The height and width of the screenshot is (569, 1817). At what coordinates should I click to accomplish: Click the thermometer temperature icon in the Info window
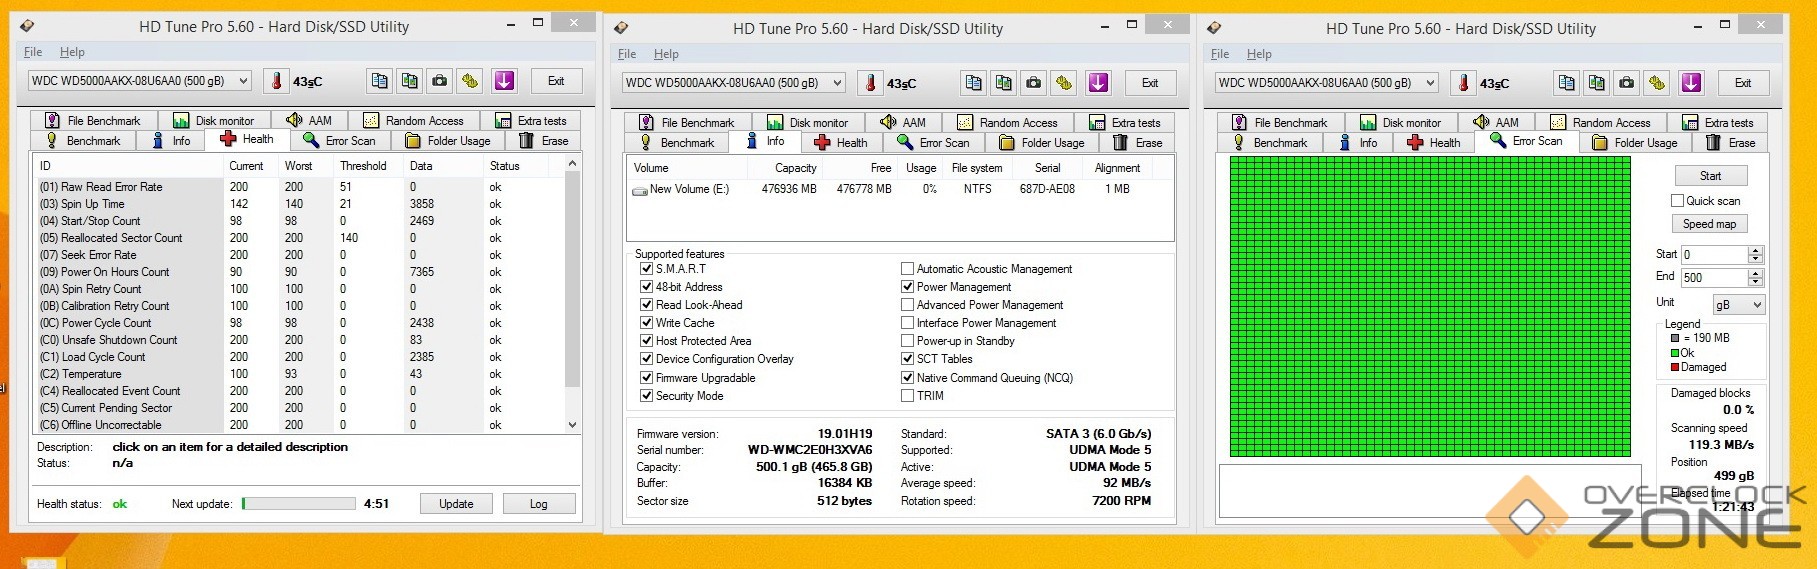[x=871, y=83]
